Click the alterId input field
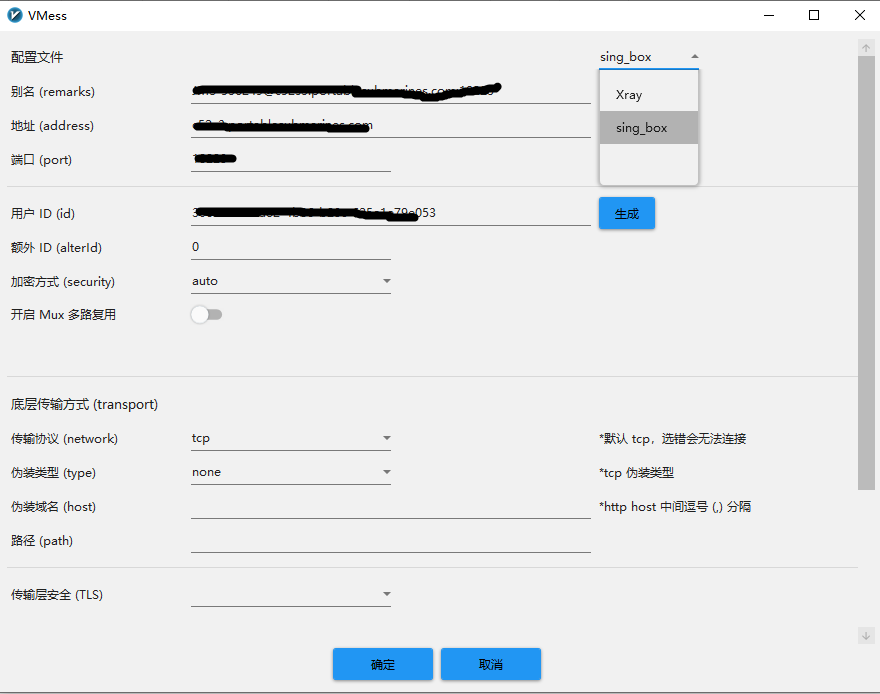The image size is (880, 694). point(290,247)
